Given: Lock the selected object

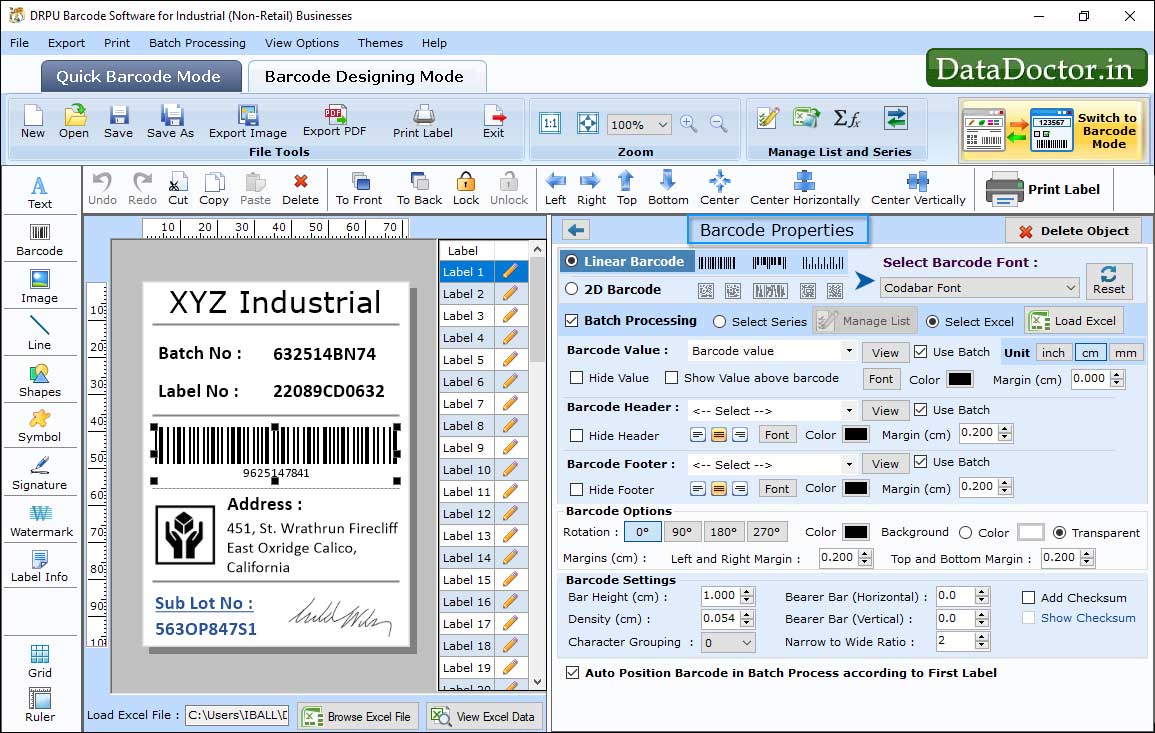Looking at the screenshot, I should [466, 189].
